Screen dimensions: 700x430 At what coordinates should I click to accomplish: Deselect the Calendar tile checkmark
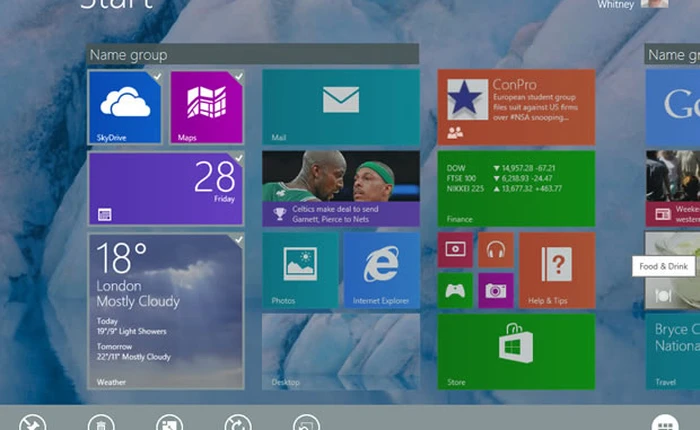(239, 158)
